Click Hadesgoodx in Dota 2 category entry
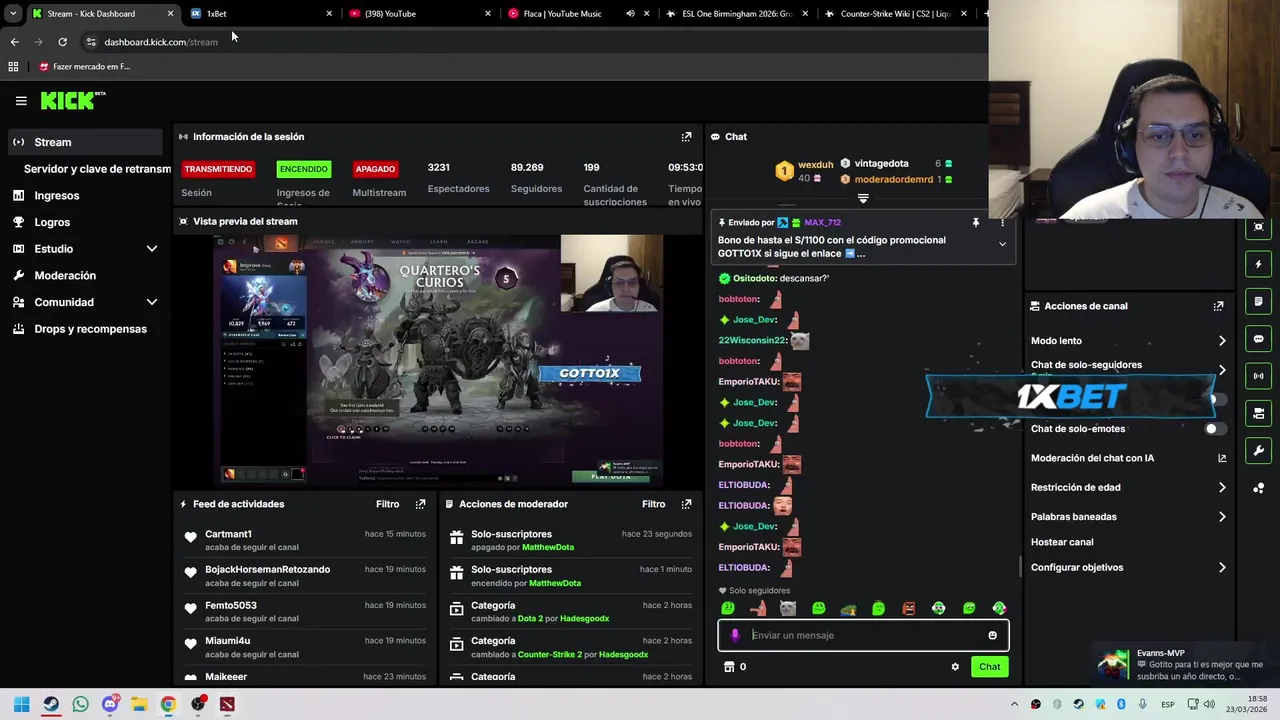This screenshot has width=1280, height=720. click(x=584, y=619)
